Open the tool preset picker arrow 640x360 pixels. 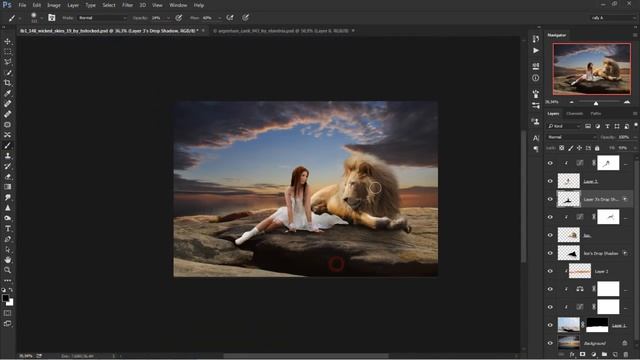click(20, 18)
